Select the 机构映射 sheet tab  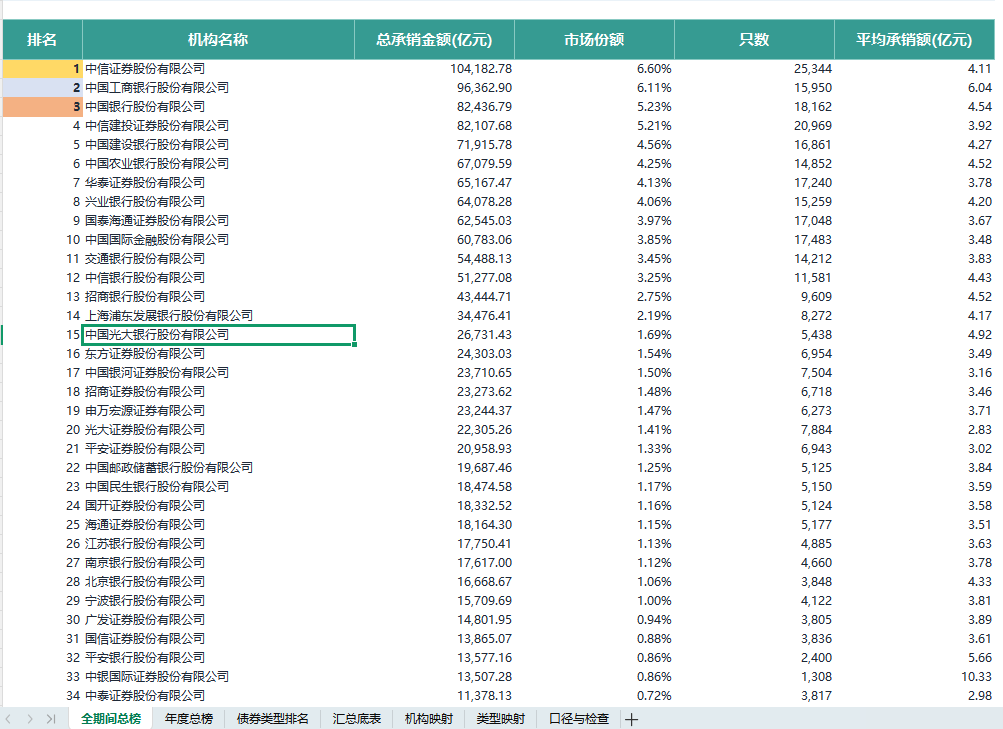429,719
